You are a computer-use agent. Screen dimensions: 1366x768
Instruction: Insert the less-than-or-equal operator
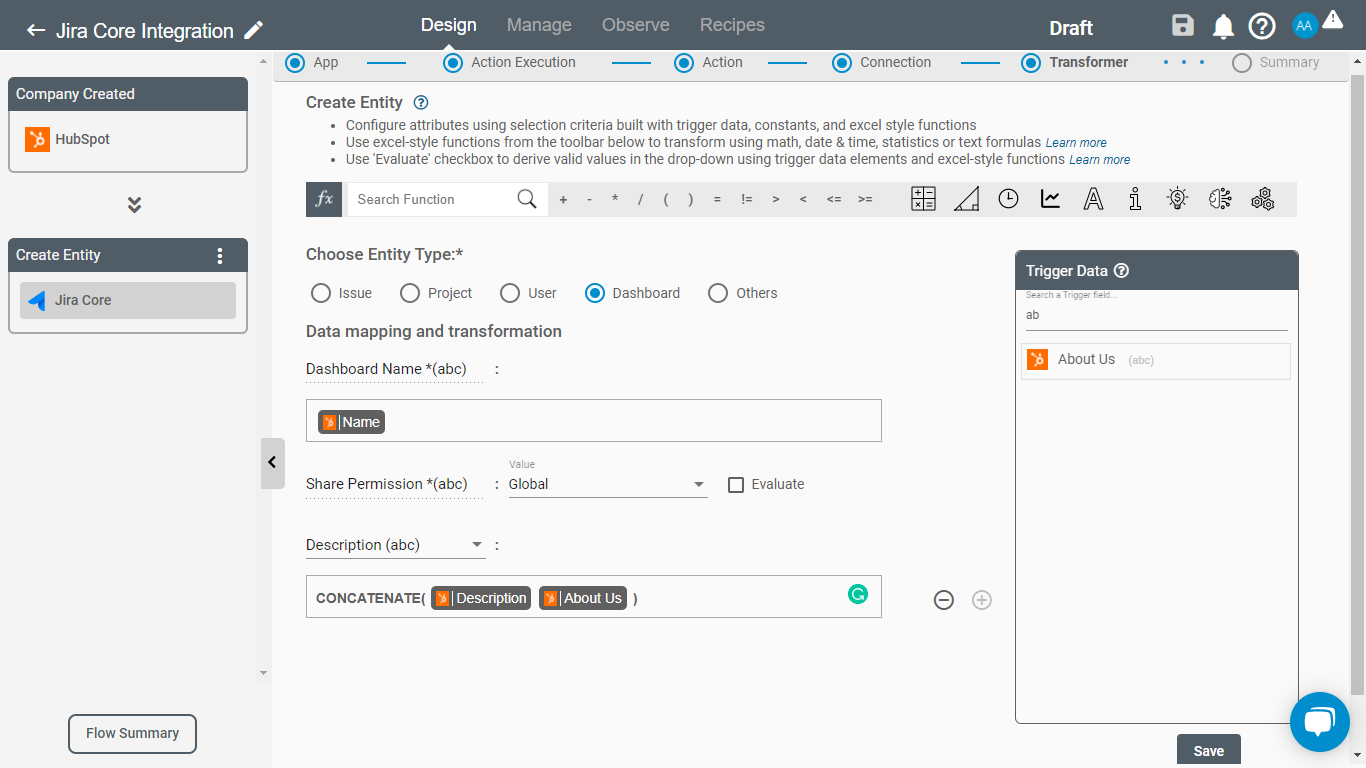(x=834, y=199)
